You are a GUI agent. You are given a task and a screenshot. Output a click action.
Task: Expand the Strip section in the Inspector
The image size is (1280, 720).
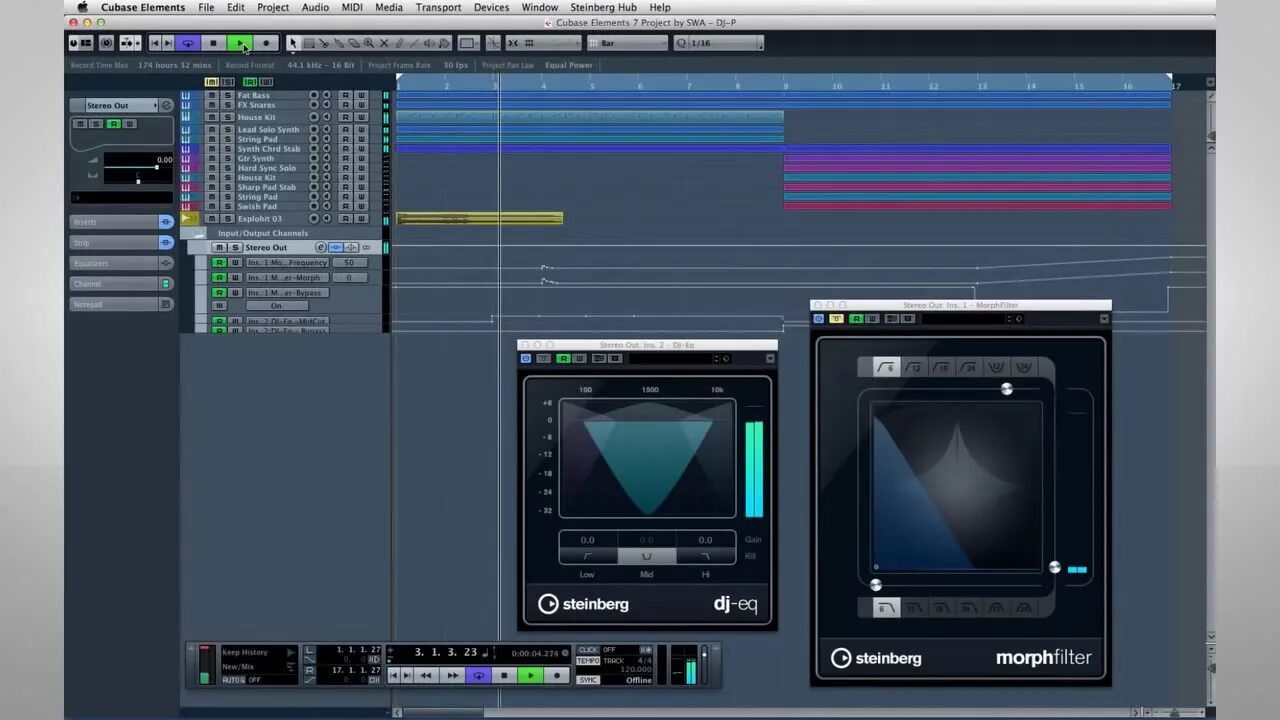click(x=113, y=243)
